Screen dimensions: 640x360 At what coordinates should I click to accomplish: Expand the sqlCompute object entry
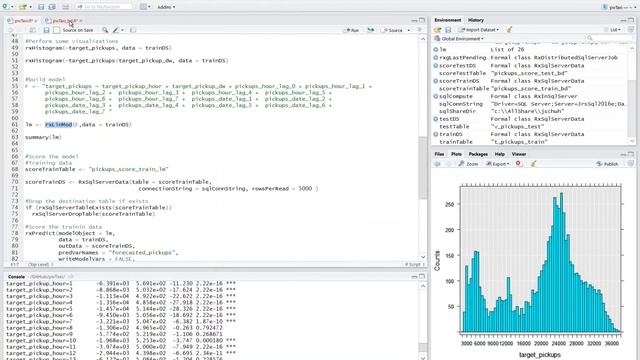(436, 96)
